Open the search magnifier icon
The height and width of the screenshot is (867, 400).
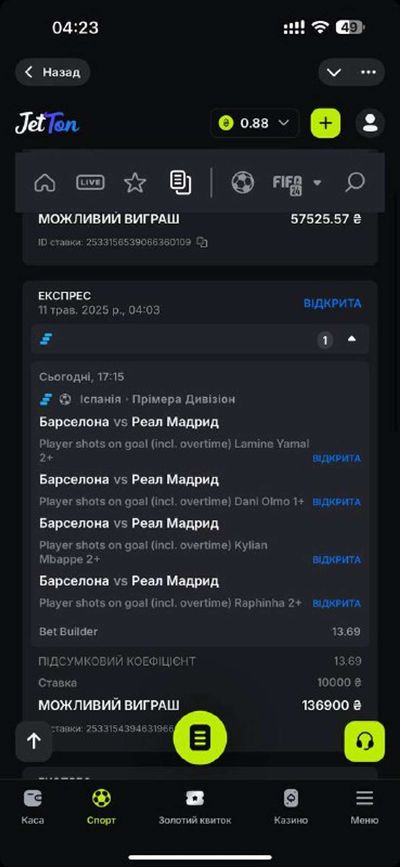[x=355, y=182]
